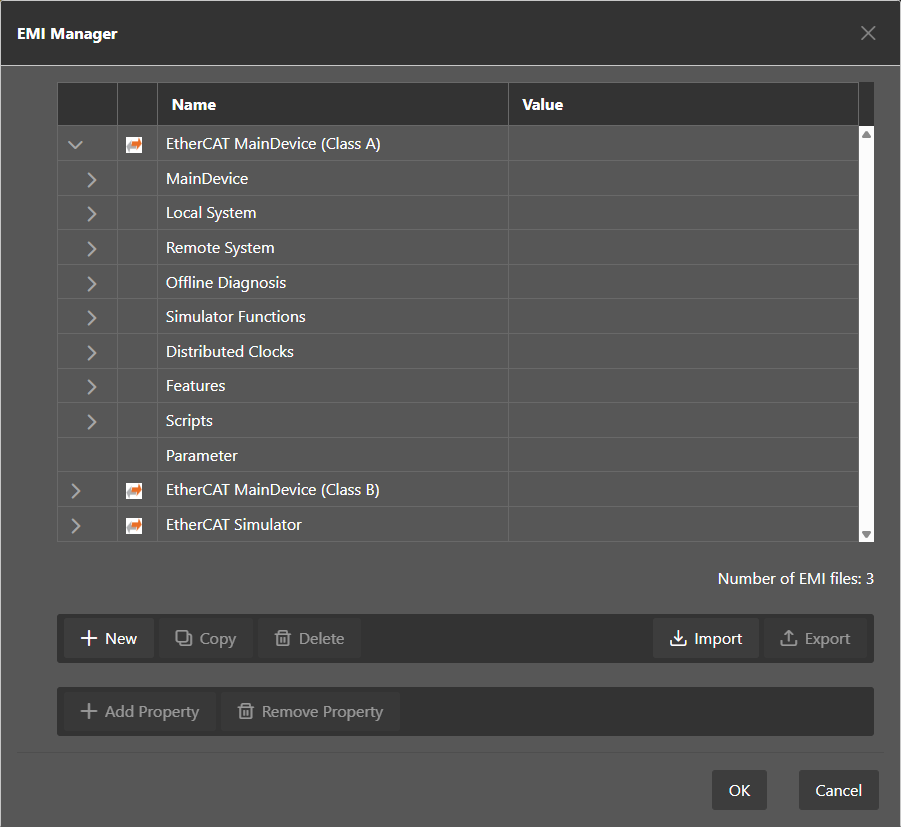Expand the MainDevice tree row
Screen dimensions: 901x827
(x=91, y=180)
